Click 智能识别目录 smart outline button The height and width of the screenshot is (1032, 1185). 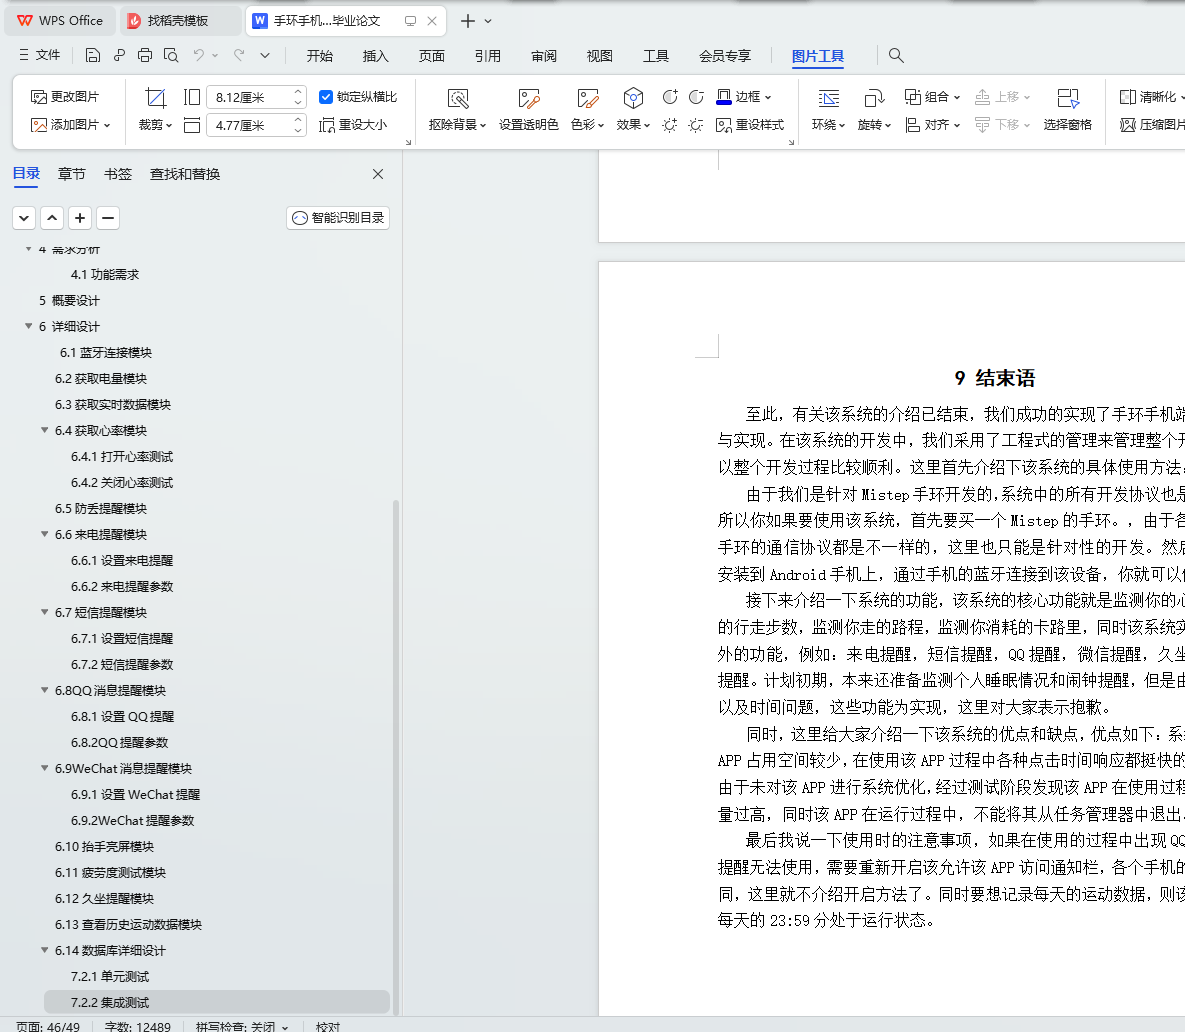click(338, 218)
